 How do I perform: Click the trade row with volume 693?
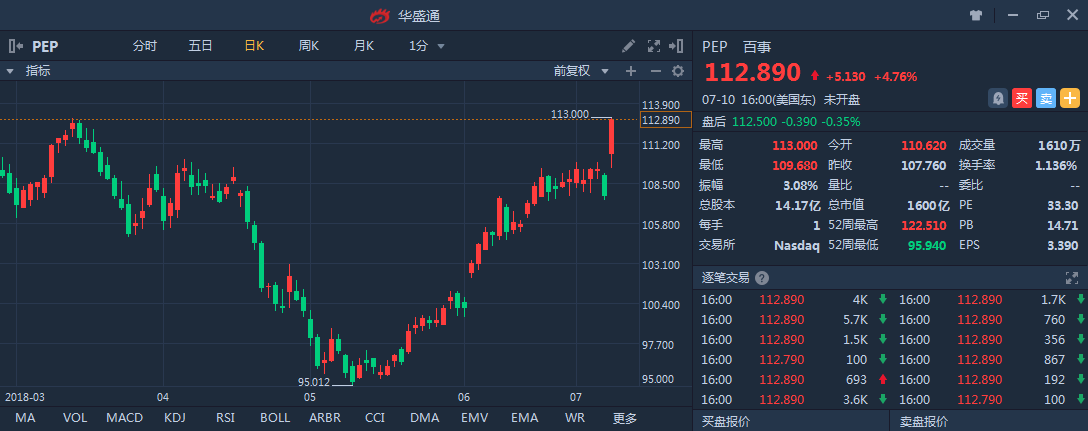[790, 380]
